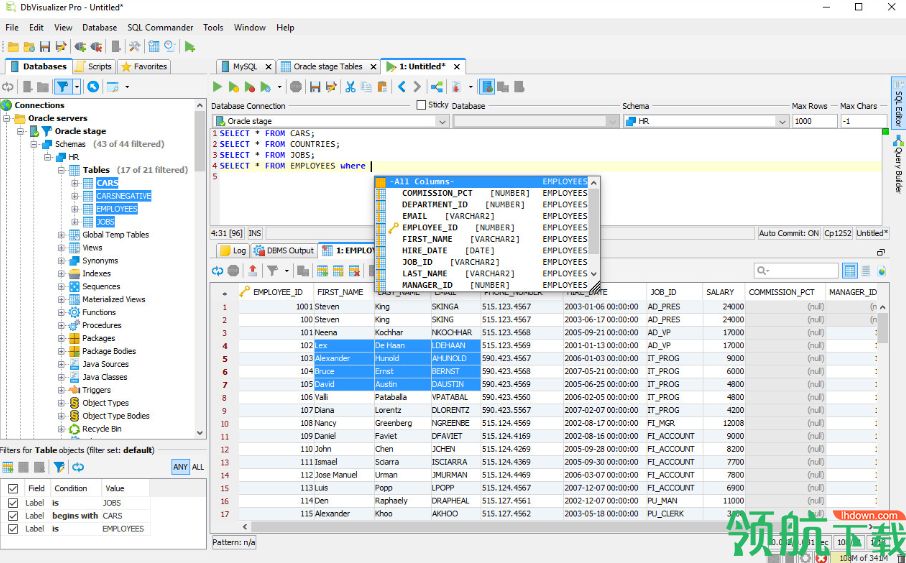Click the filter funnel in result grid toolbar
906x563 pixels.
coord(272,271)
